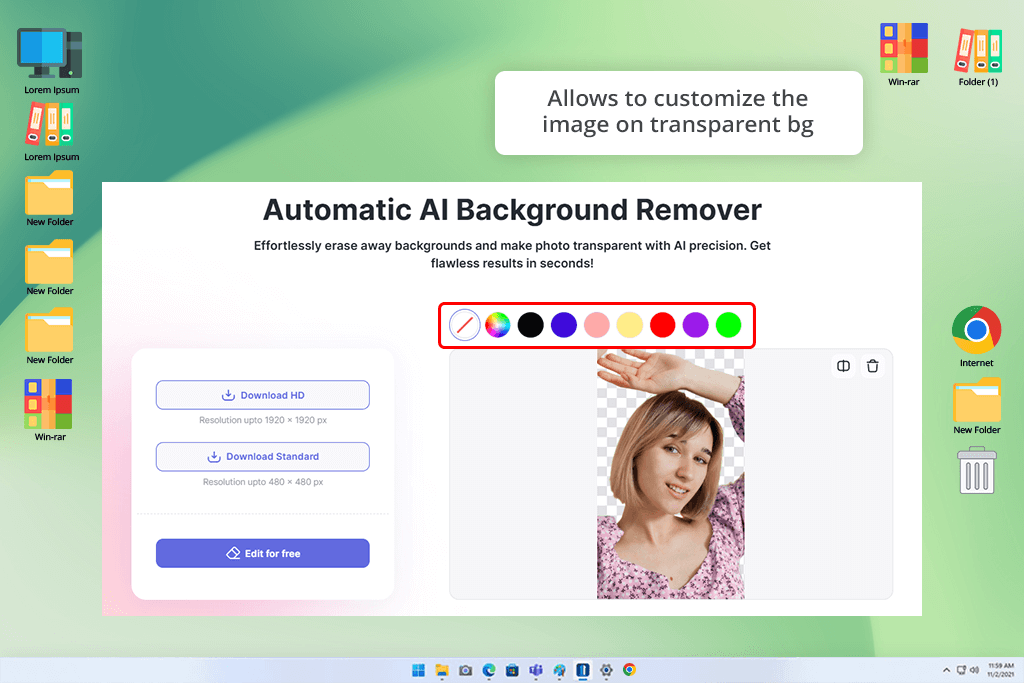Open the Recycle Bin desktop icon
The width and height of the screenshot is (1024, 683).
pyautogui.click(x=977, y=470)
